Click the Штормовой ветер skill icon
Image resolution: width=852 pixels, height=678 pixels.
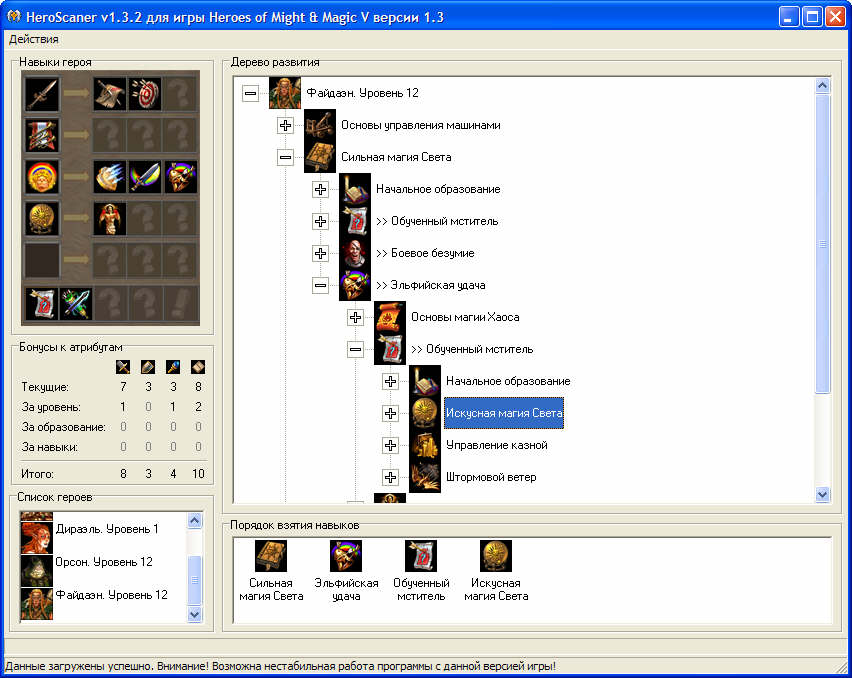[424, 477]
